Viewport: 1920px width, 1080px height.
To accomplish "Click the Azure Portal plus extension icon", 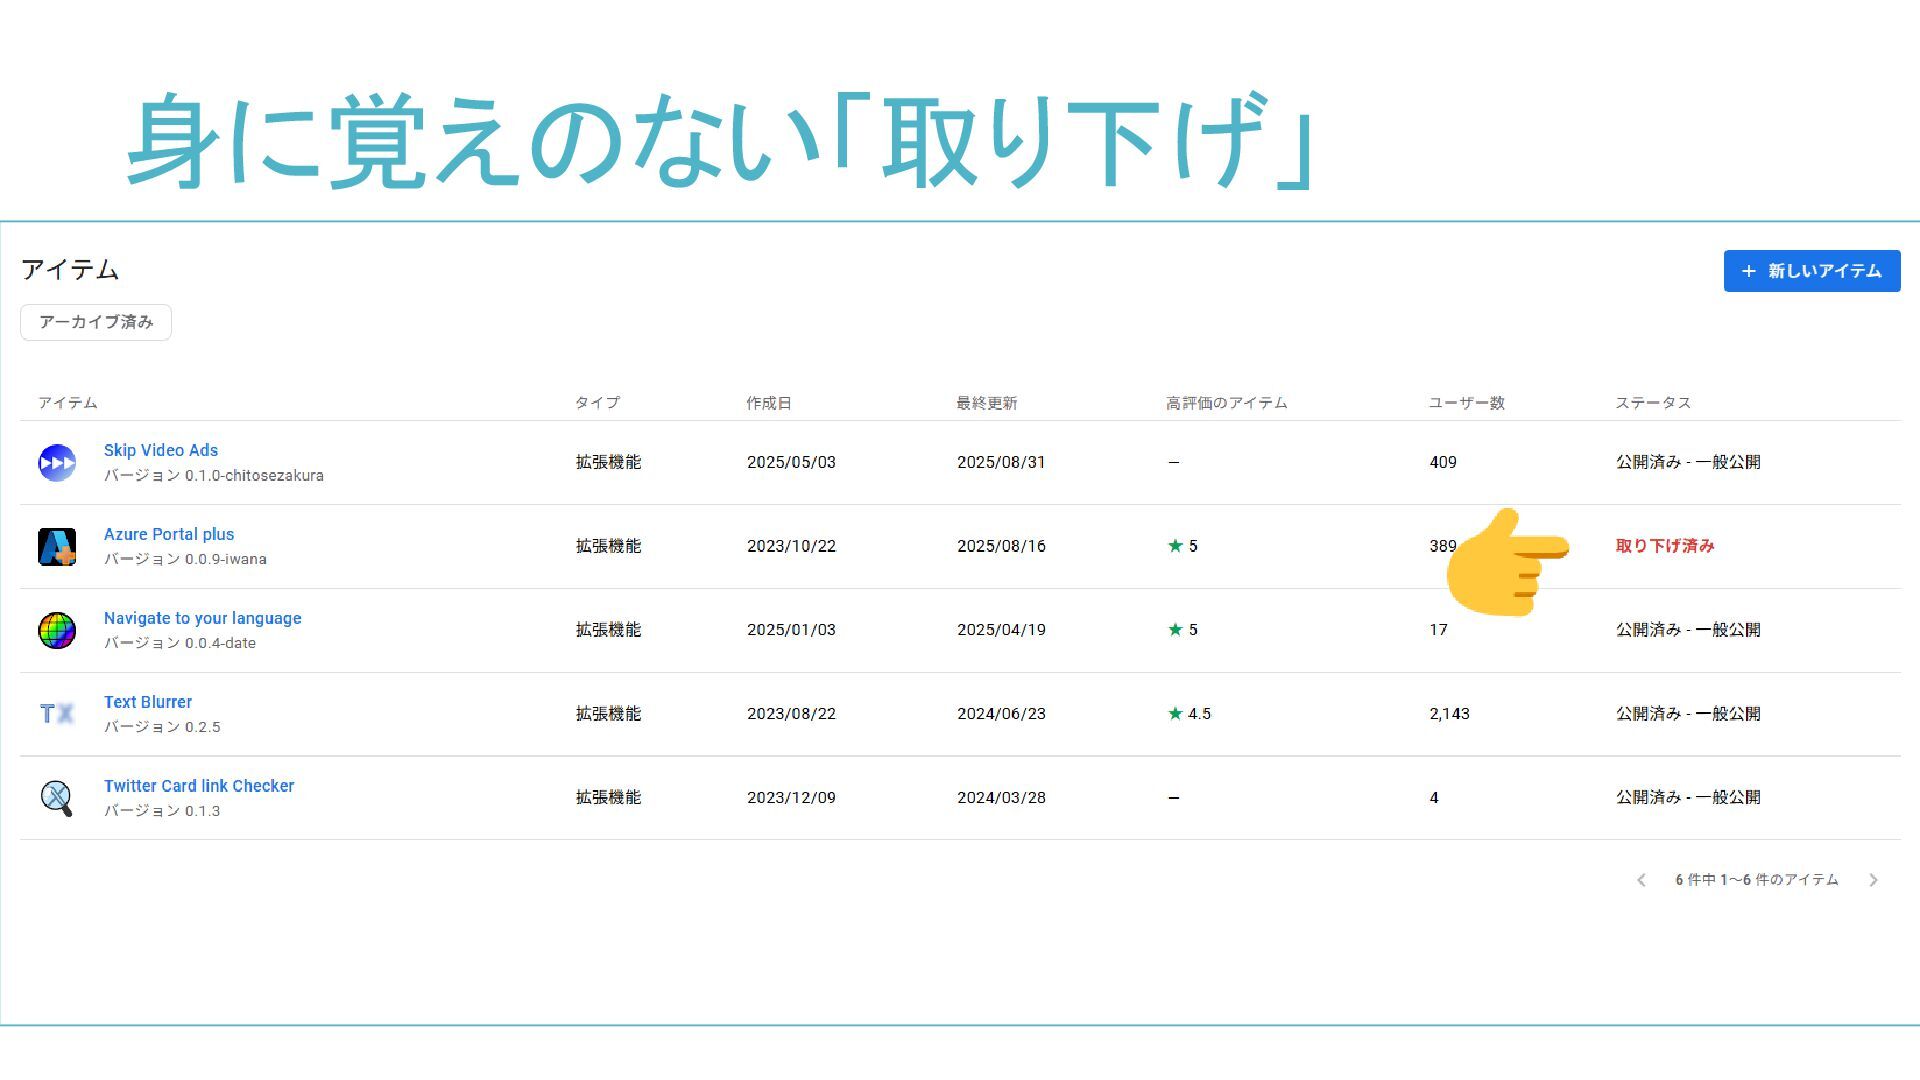I will (x=57, y=547).
